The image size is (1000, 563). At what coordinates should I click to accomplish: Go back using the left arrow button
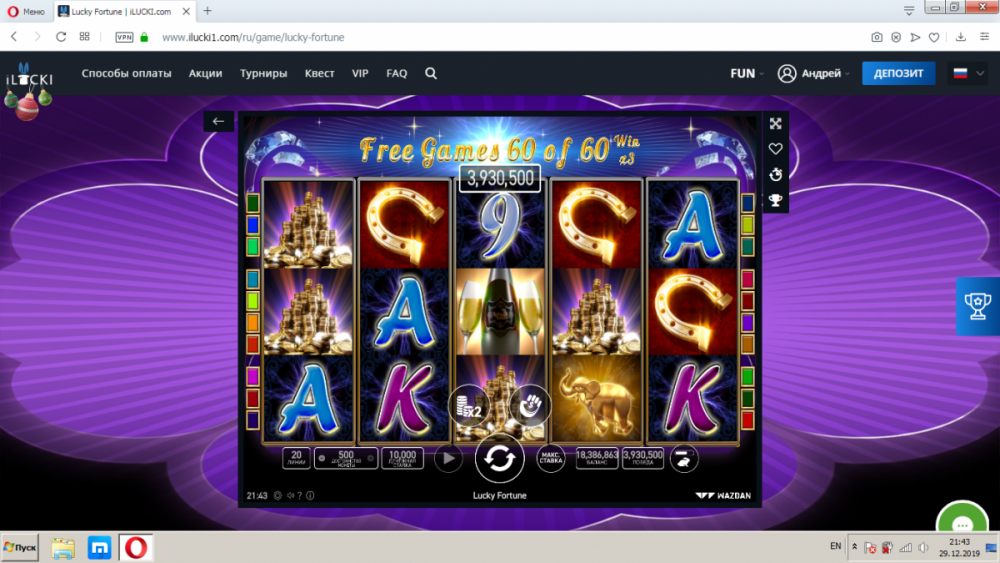coord(218,121)
